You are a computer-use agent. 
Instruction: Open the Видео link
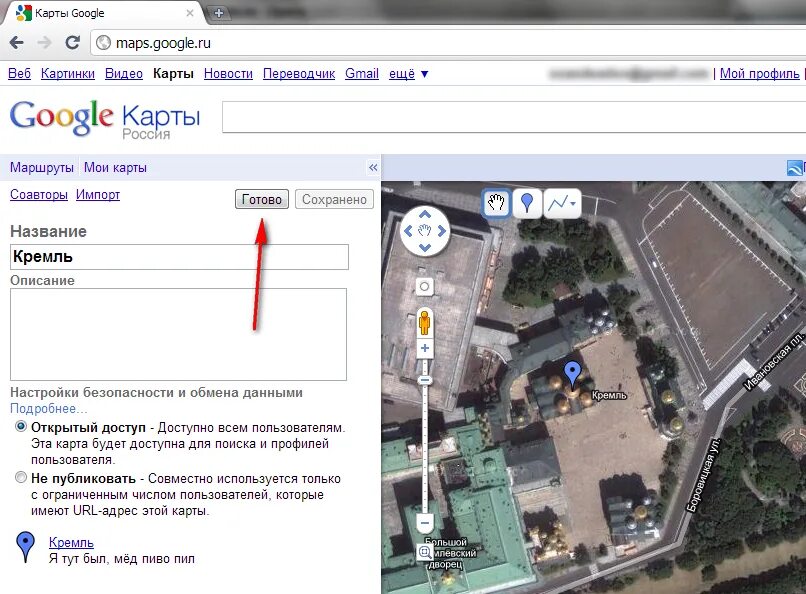pyautogui.click(x=124, y=73)
